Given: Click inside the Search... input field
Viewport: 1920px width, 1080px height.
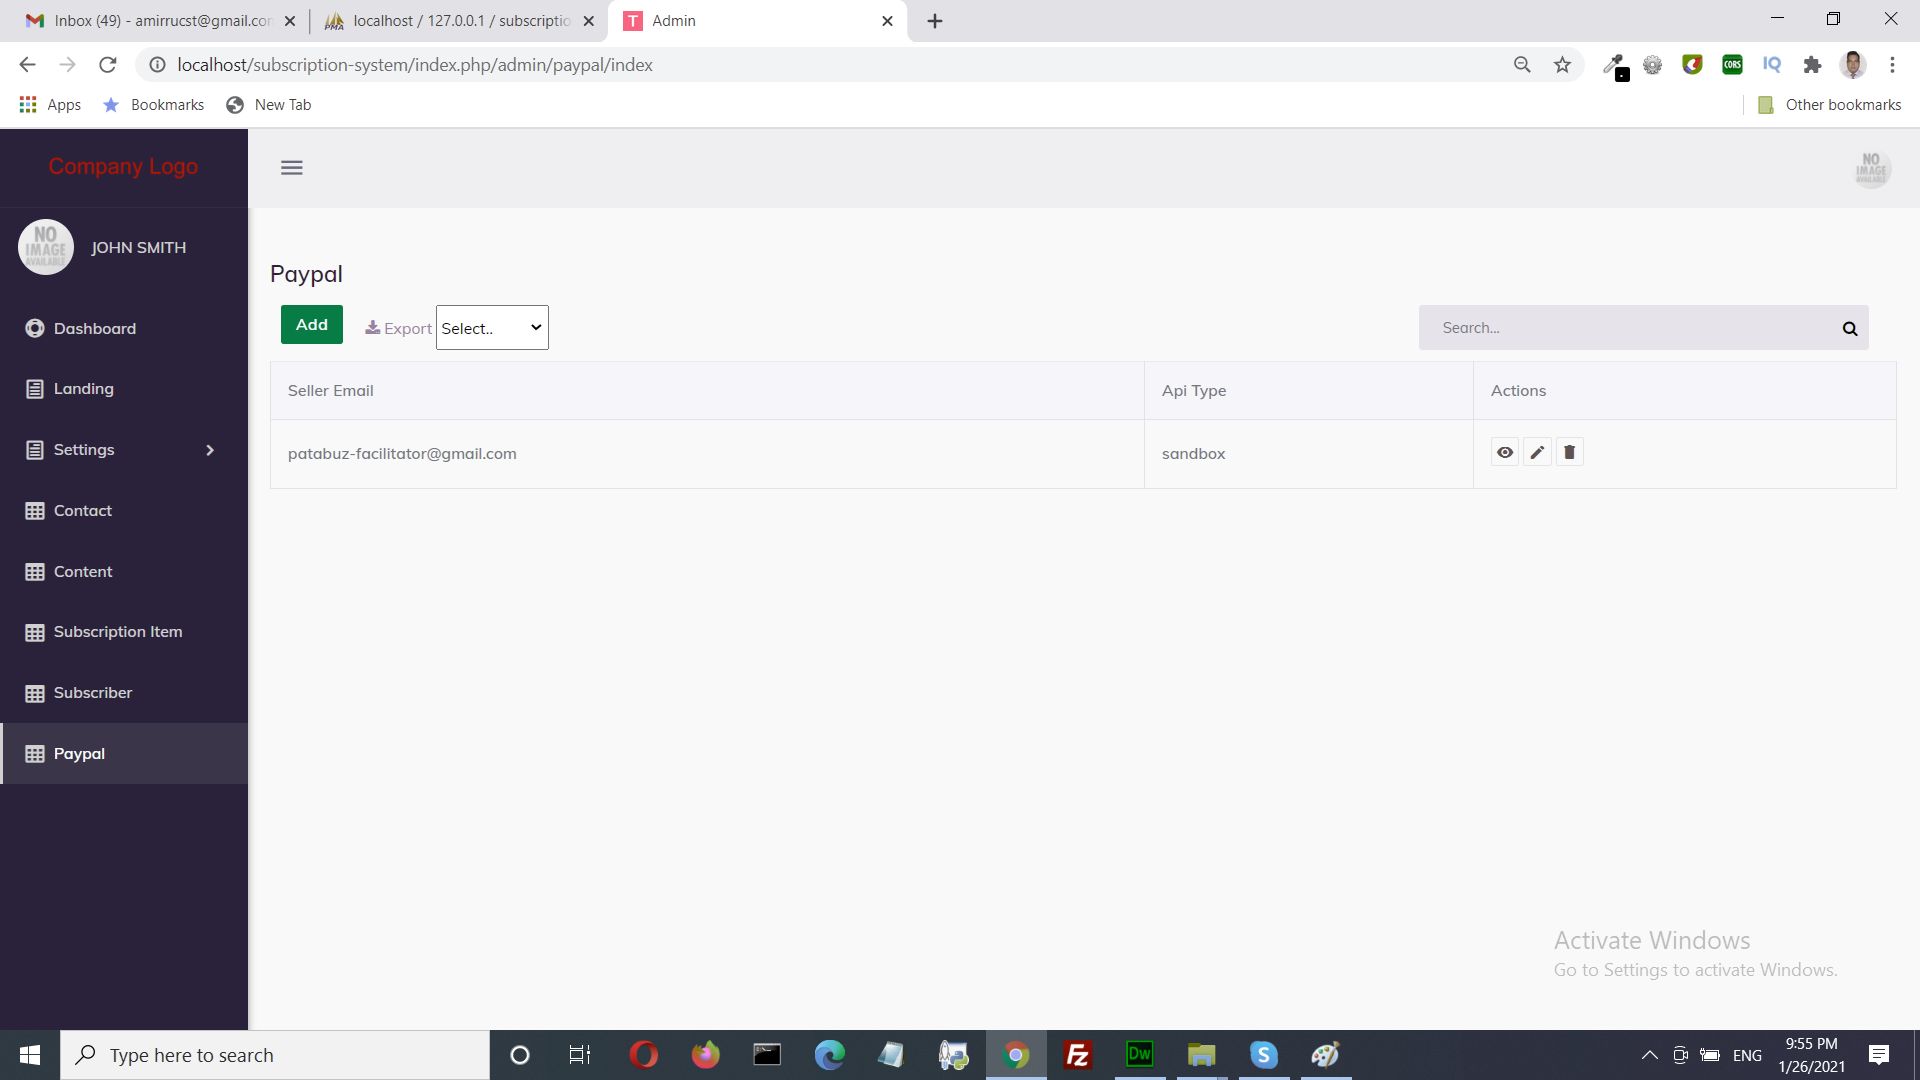Looking at the screenshot, I should [1630, 328].
